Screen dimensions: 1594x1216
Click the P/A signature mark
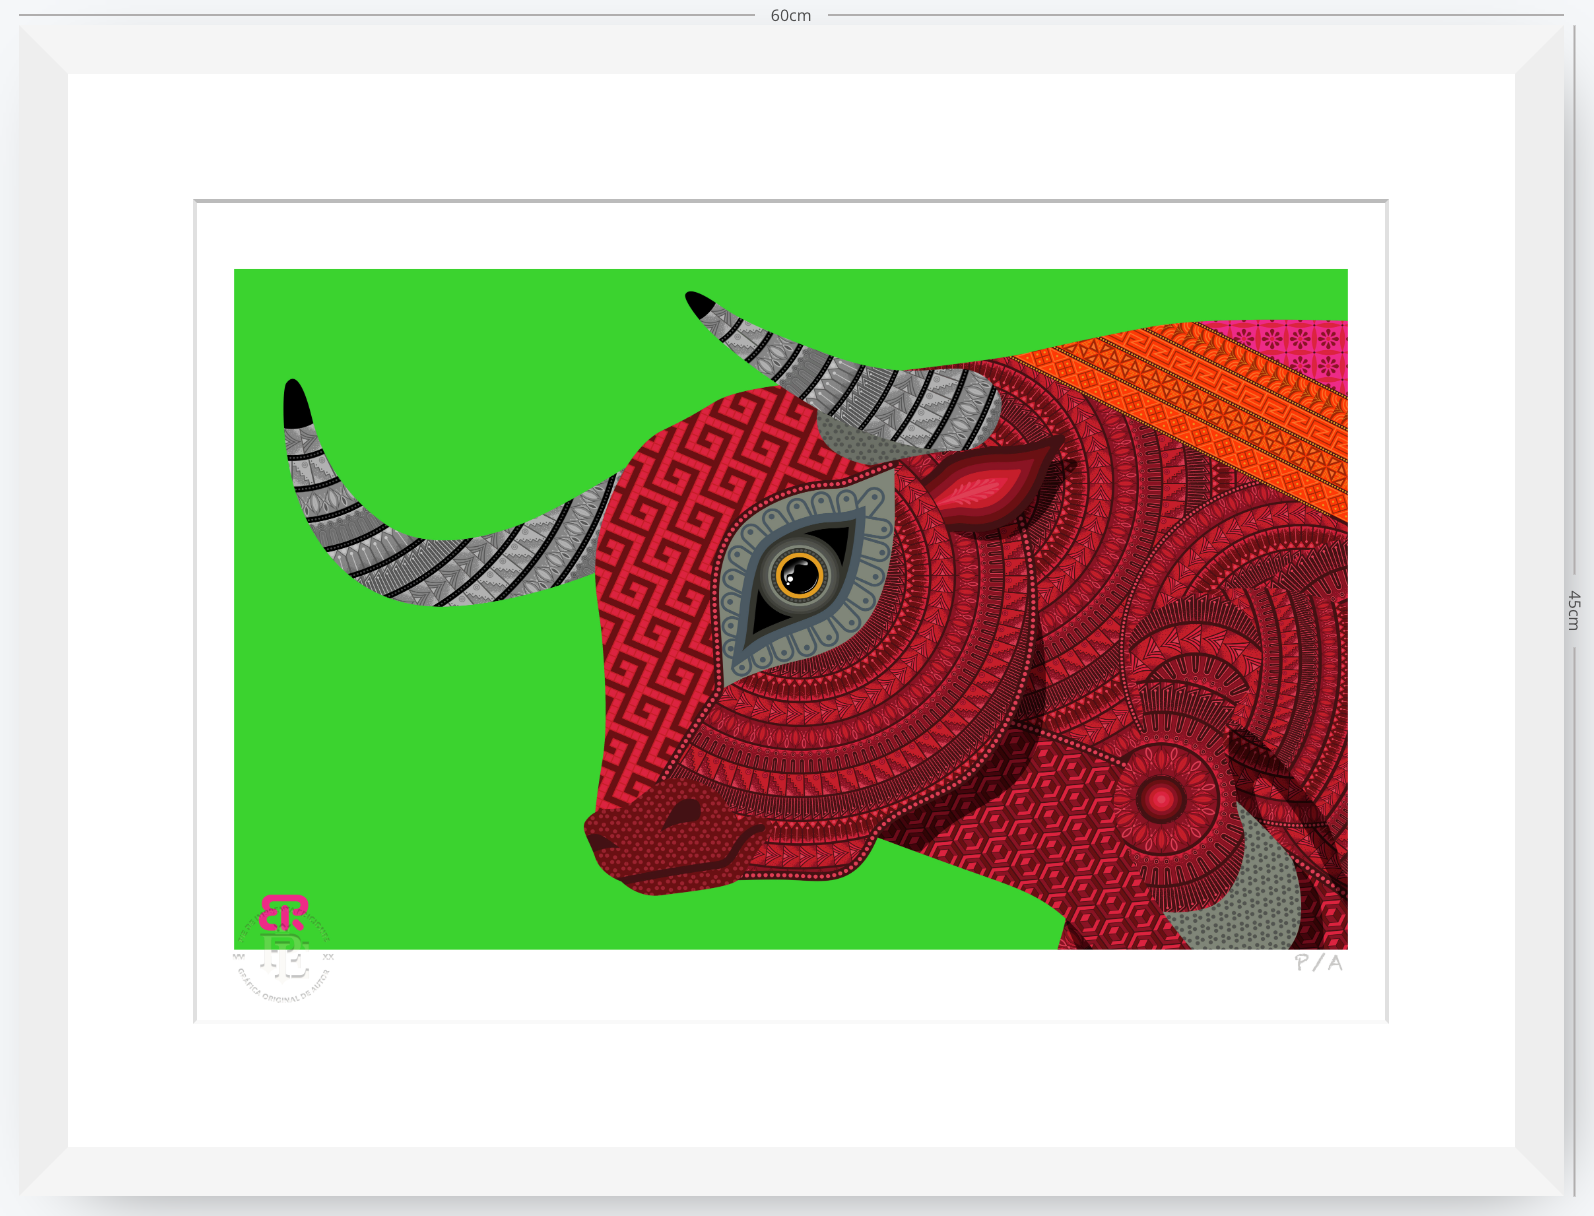tap(1318, 962)
